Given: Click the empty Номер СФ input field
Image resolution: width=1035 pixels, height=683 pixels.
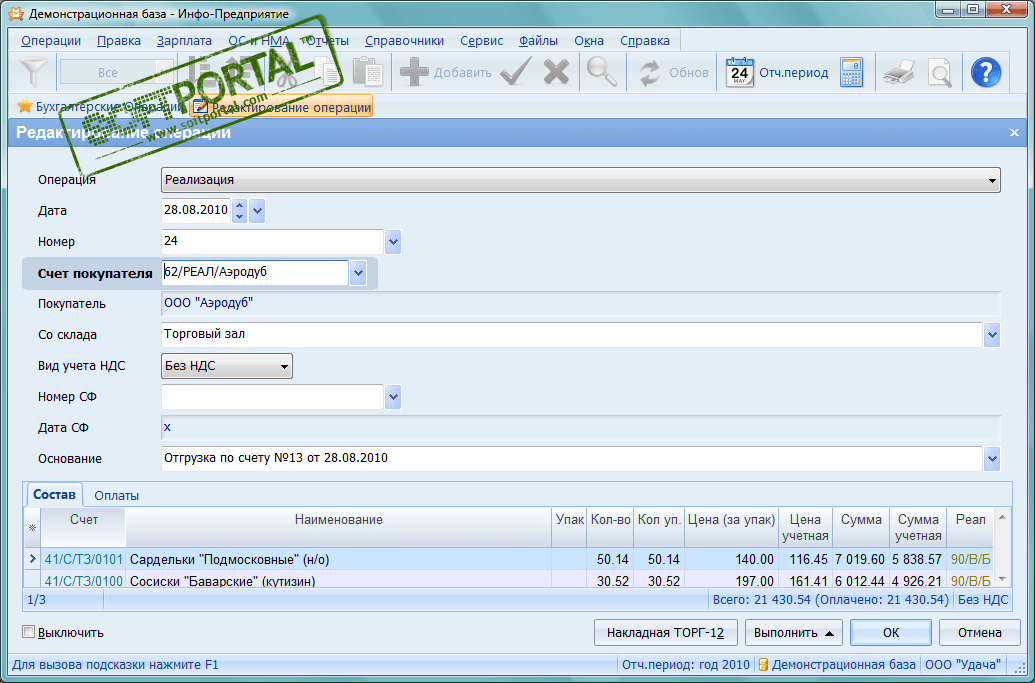Looking at the screenshot, I should pos(272,397).
